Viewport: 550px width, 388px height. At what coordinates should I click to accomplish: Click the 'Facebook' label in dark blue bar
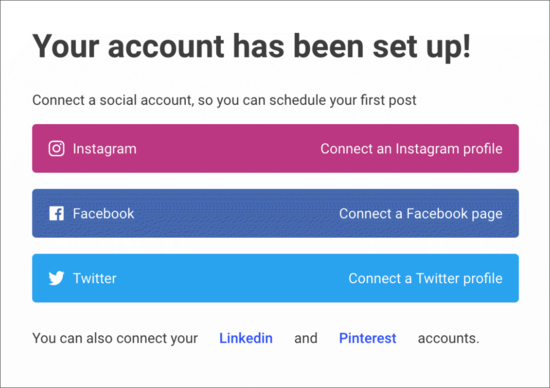(103, 214)
